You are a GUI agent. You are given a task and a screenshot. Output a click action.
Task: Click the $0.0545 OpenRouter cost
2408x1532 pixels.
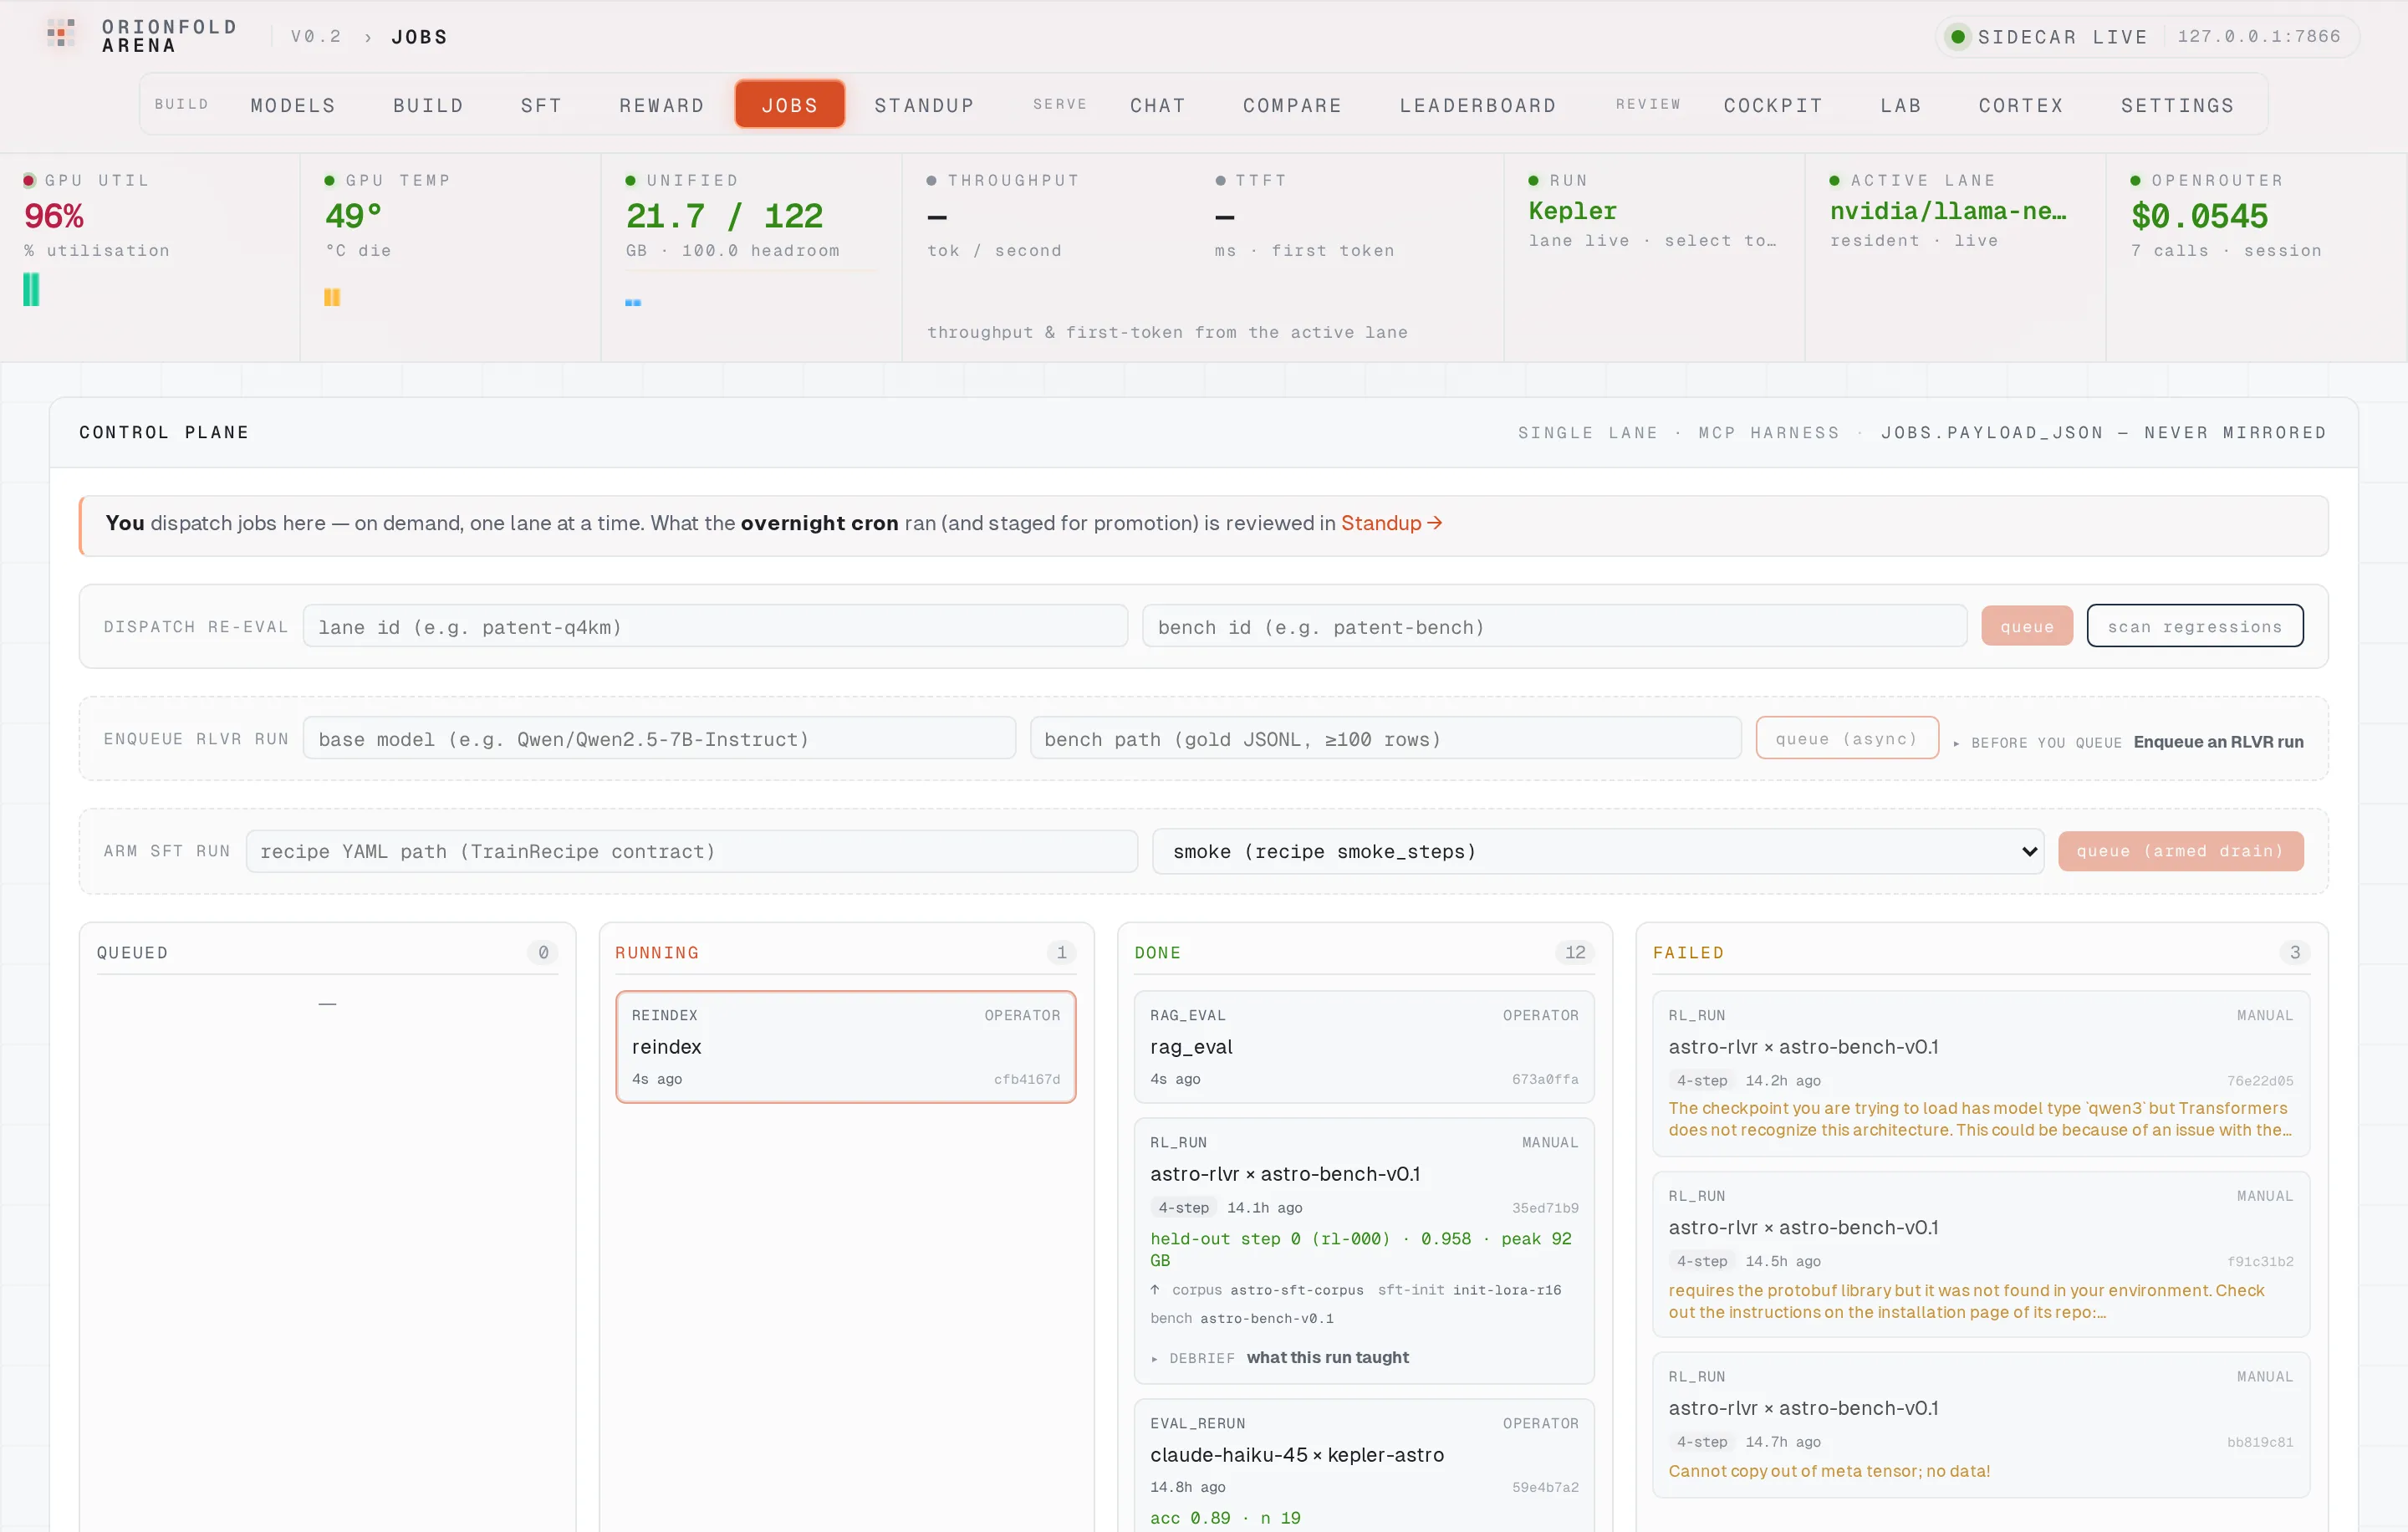click(x=2199, y=216)
